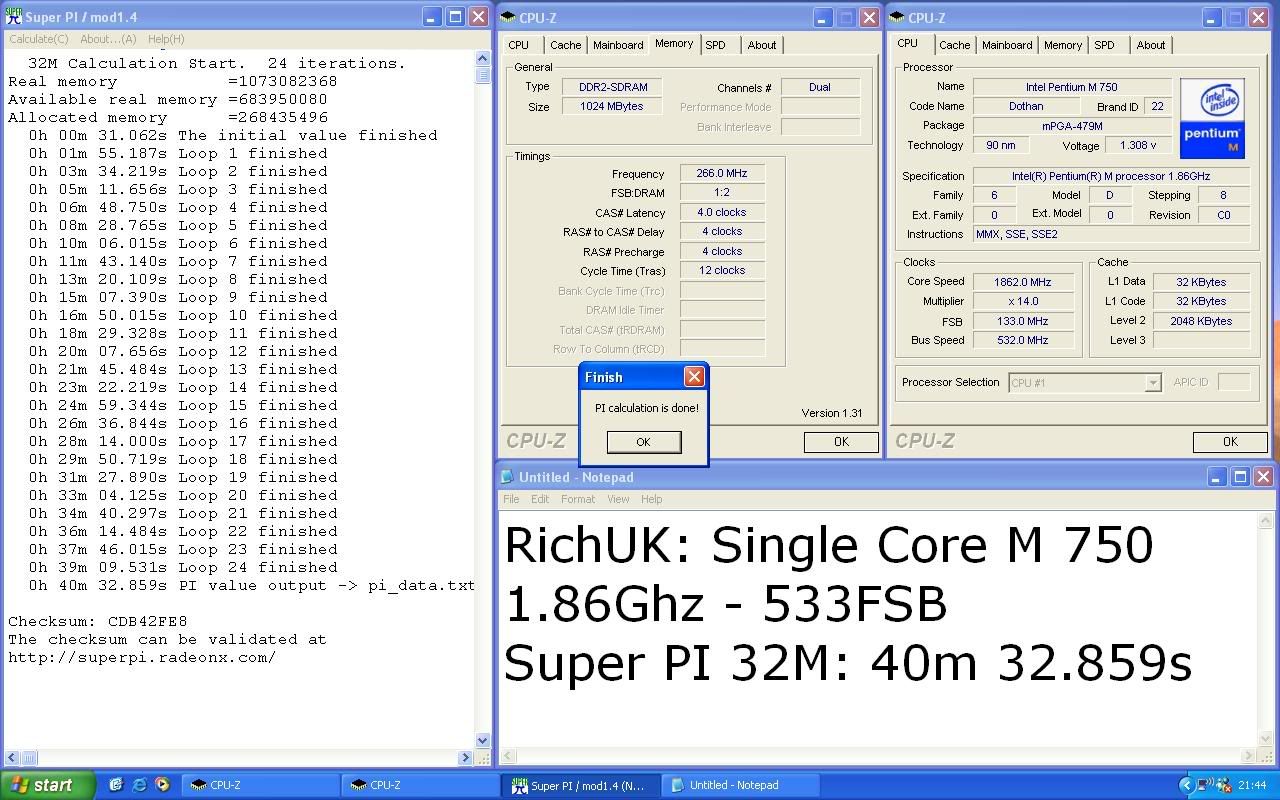1280x800 pixels.
Task: Click Notepad horizontal scrollbar left arrow
Action: click(x=507, y=758)
